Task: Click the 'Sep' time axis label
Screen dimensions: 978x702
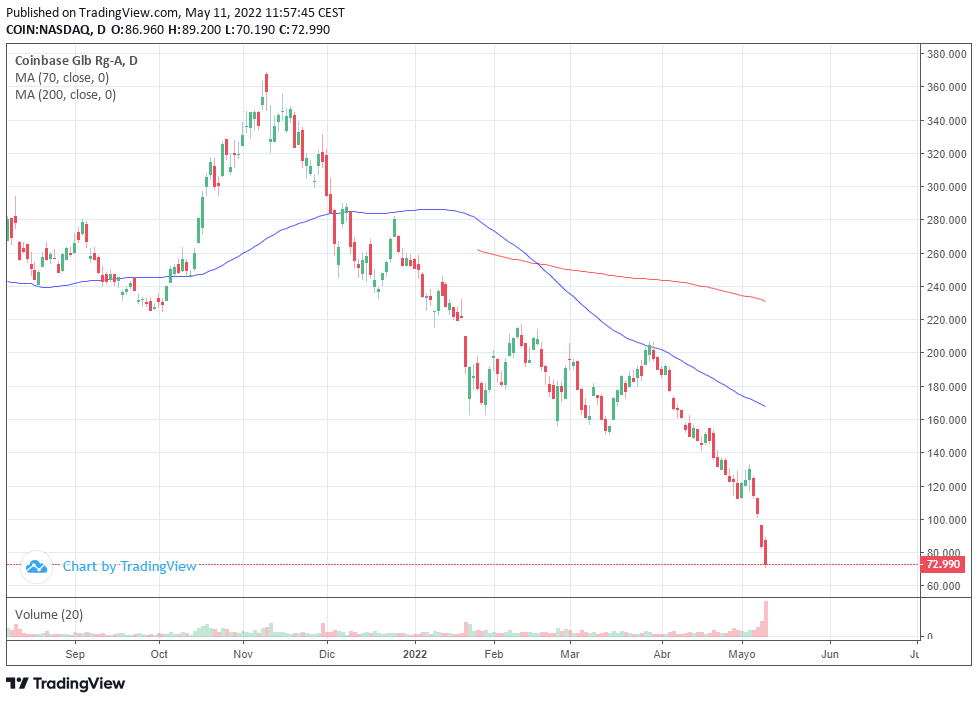Action: coord(75,655)
